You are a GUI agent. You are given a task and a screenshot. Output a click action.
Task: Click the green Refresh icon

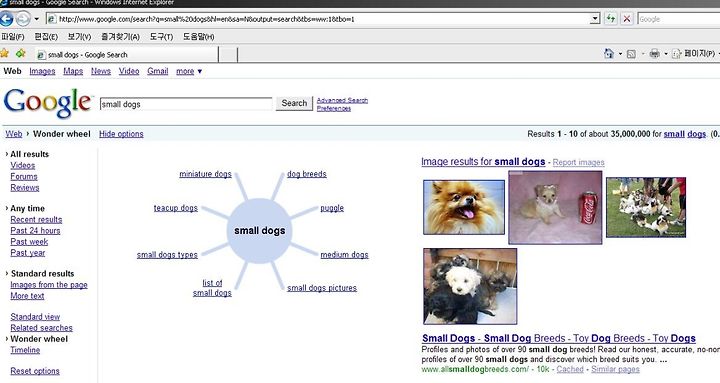[x=610, y=19]
